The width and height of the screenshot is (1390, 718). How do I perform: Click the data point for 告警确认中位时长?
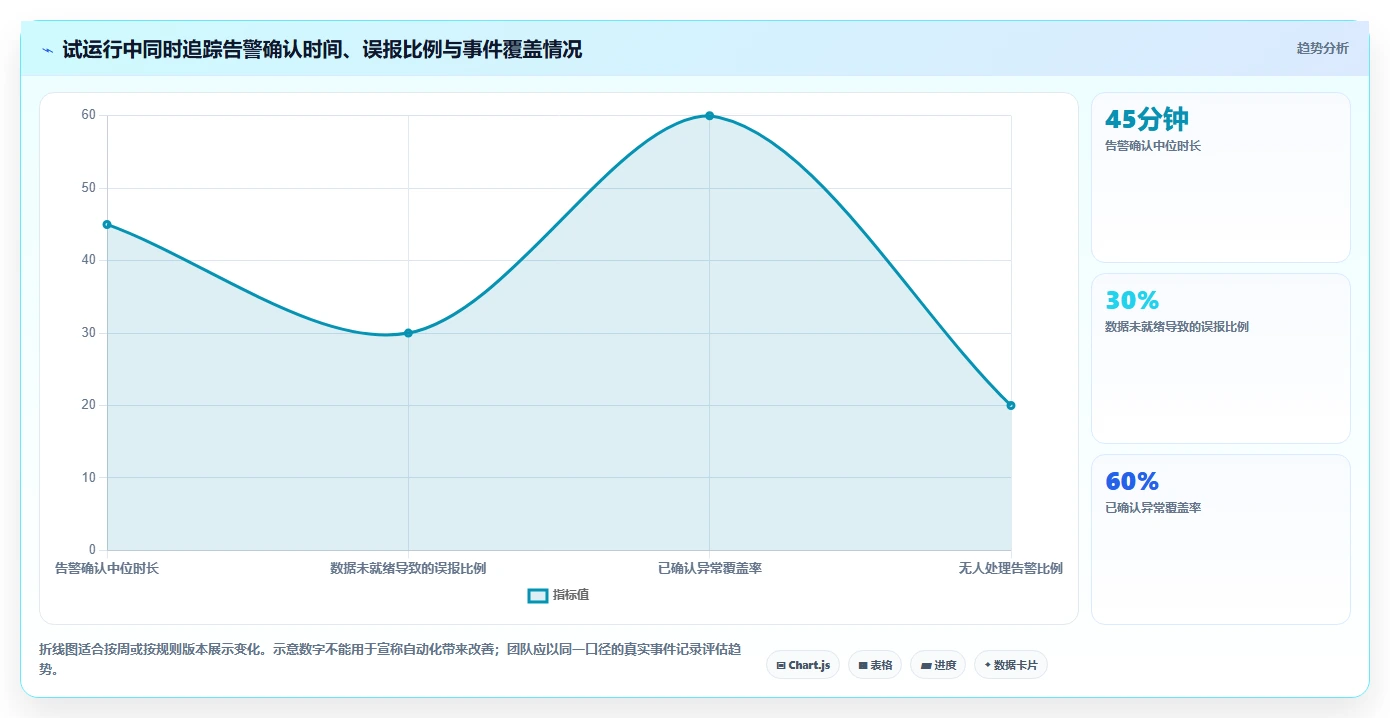[x=107, y=224]
